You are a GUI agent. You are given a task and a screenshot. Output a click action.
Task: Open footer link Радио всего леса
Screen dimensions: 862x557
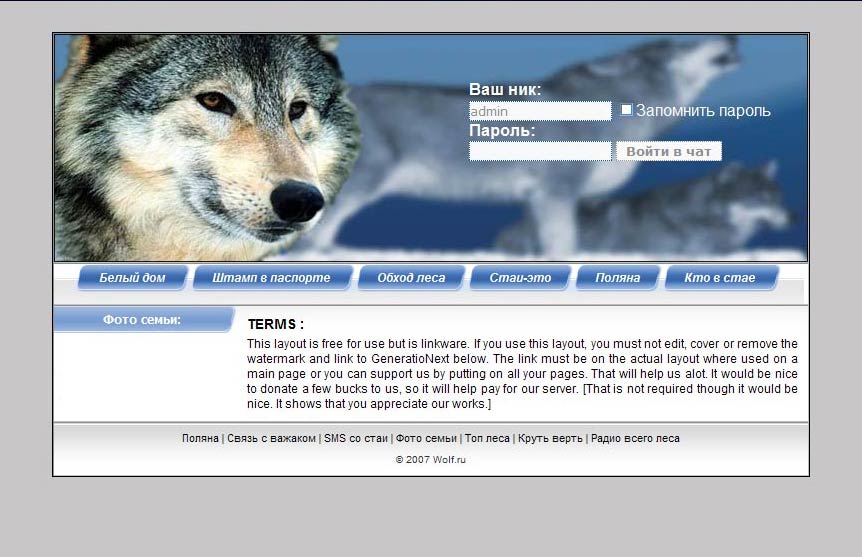point(635,438)
